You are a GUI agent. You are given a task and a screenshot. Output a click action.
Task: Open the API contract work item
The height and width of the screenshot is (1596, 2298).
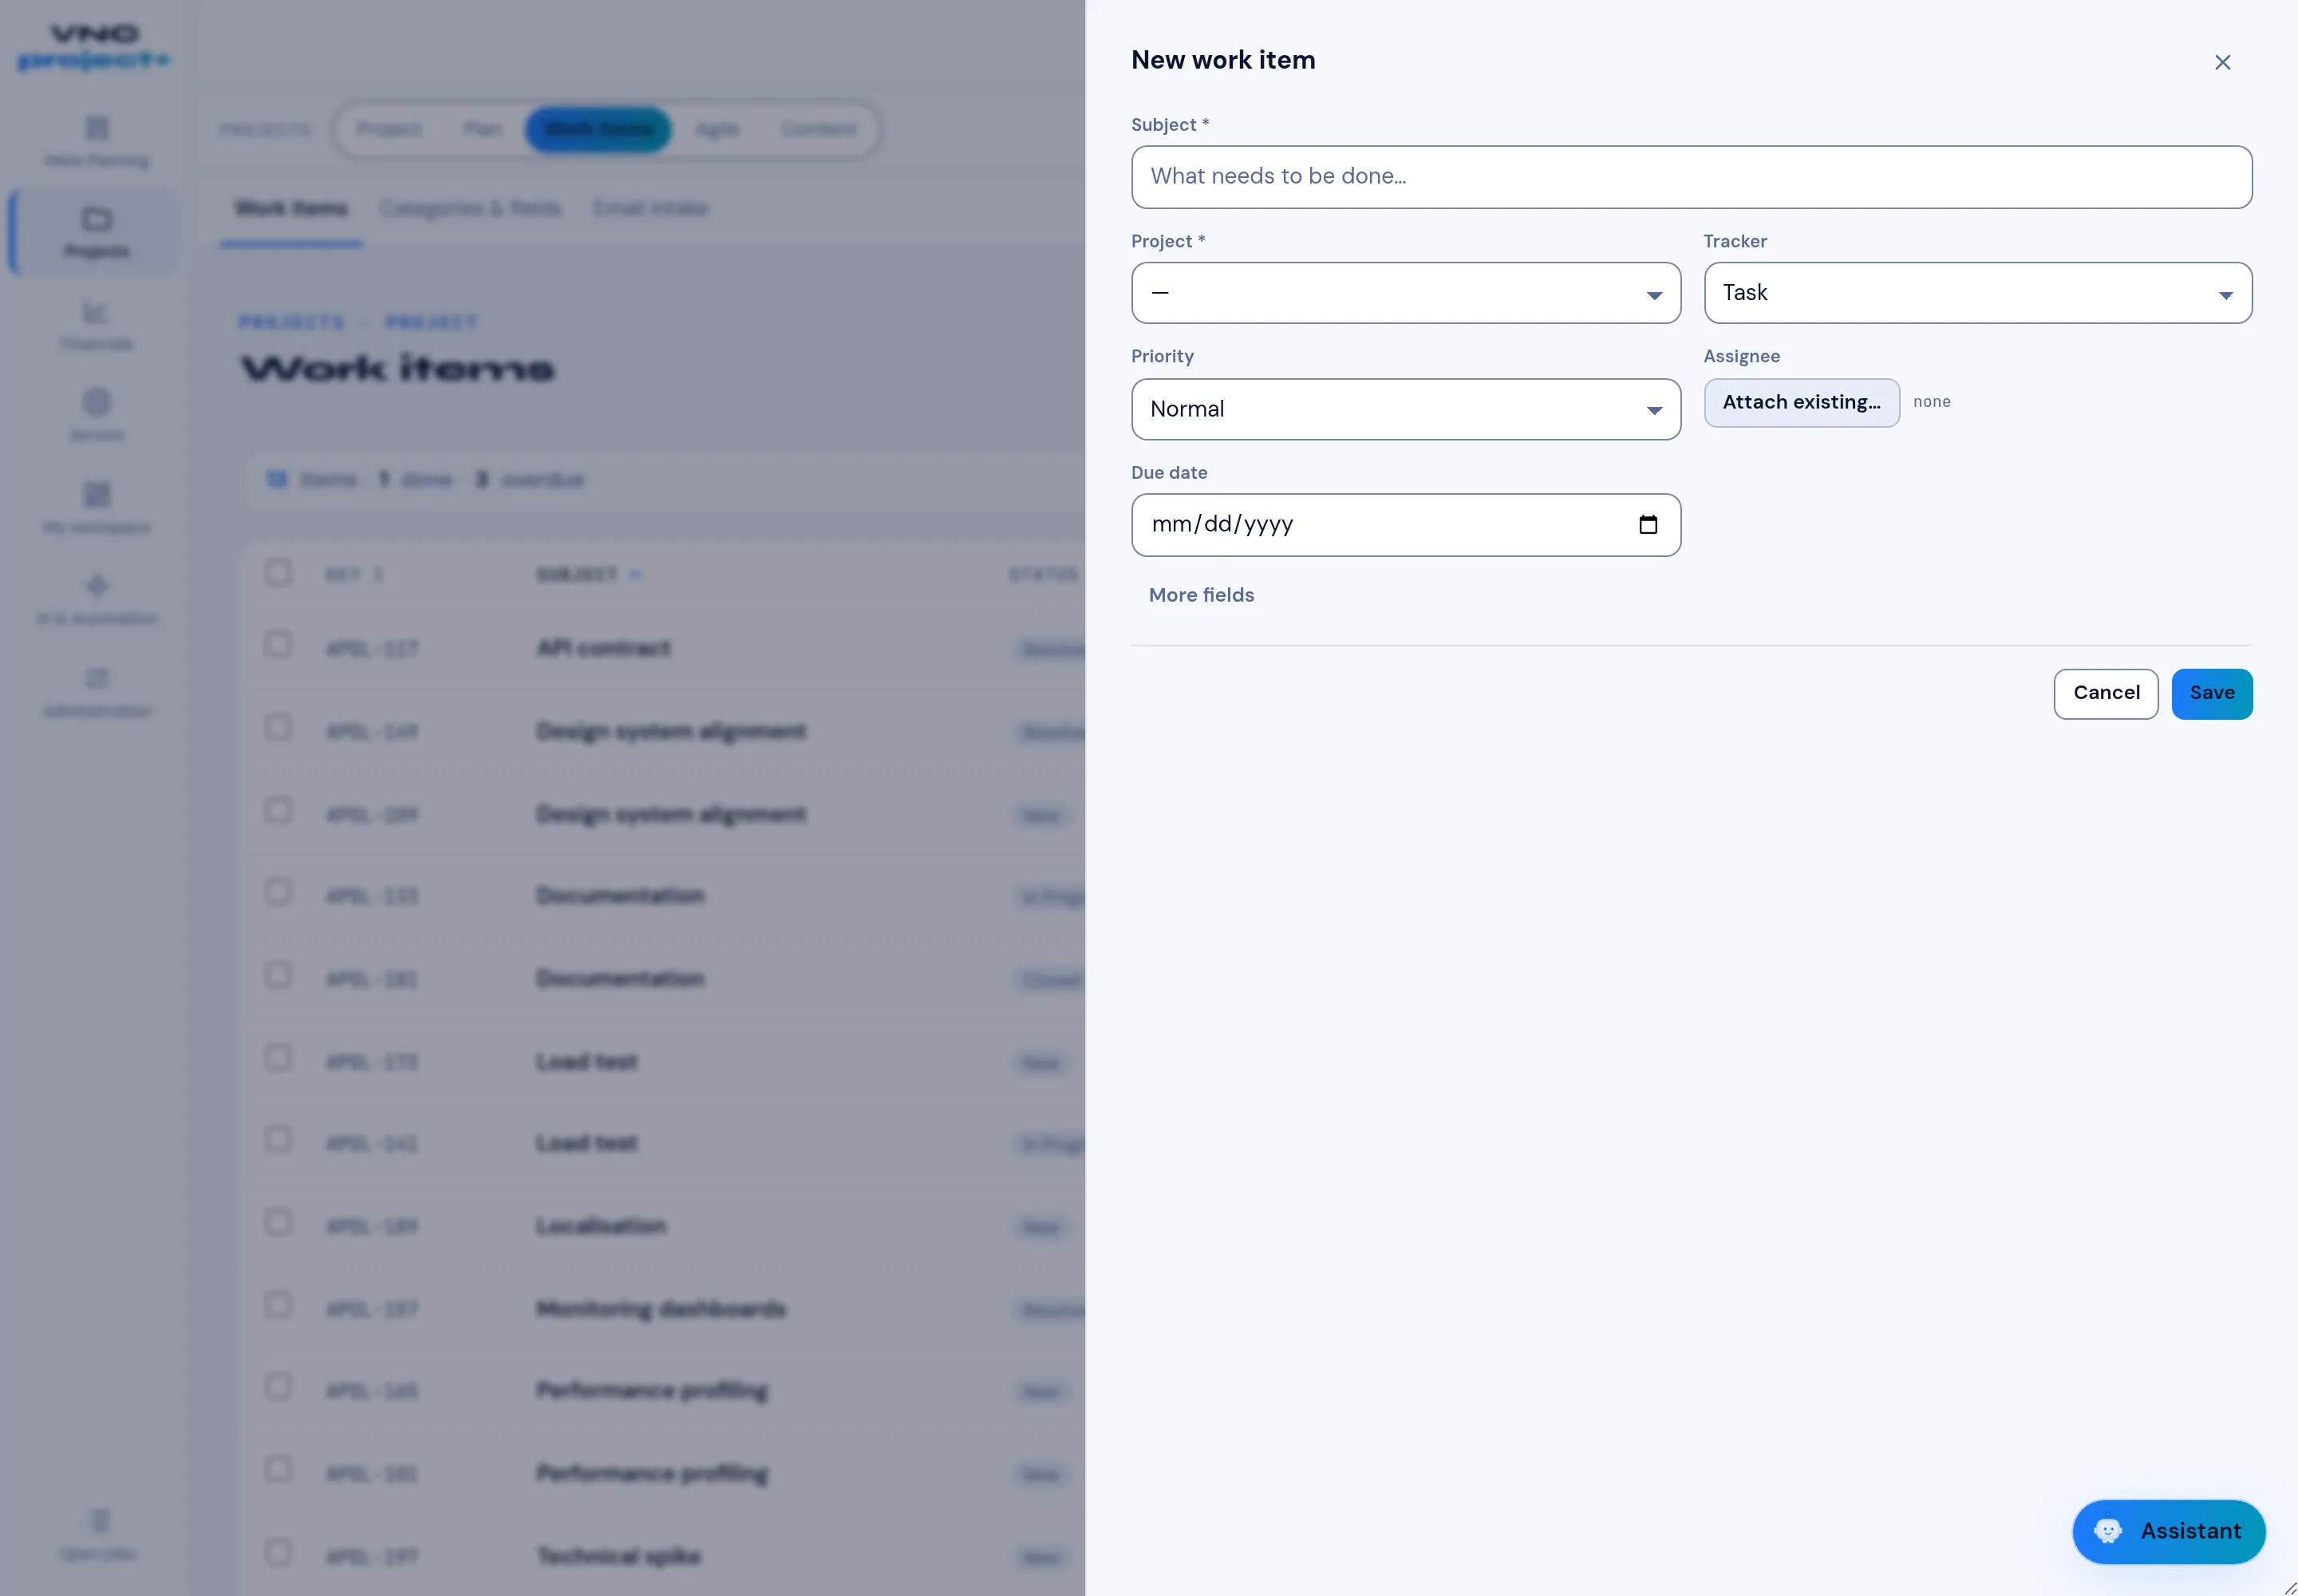click(x=604, y=648)
